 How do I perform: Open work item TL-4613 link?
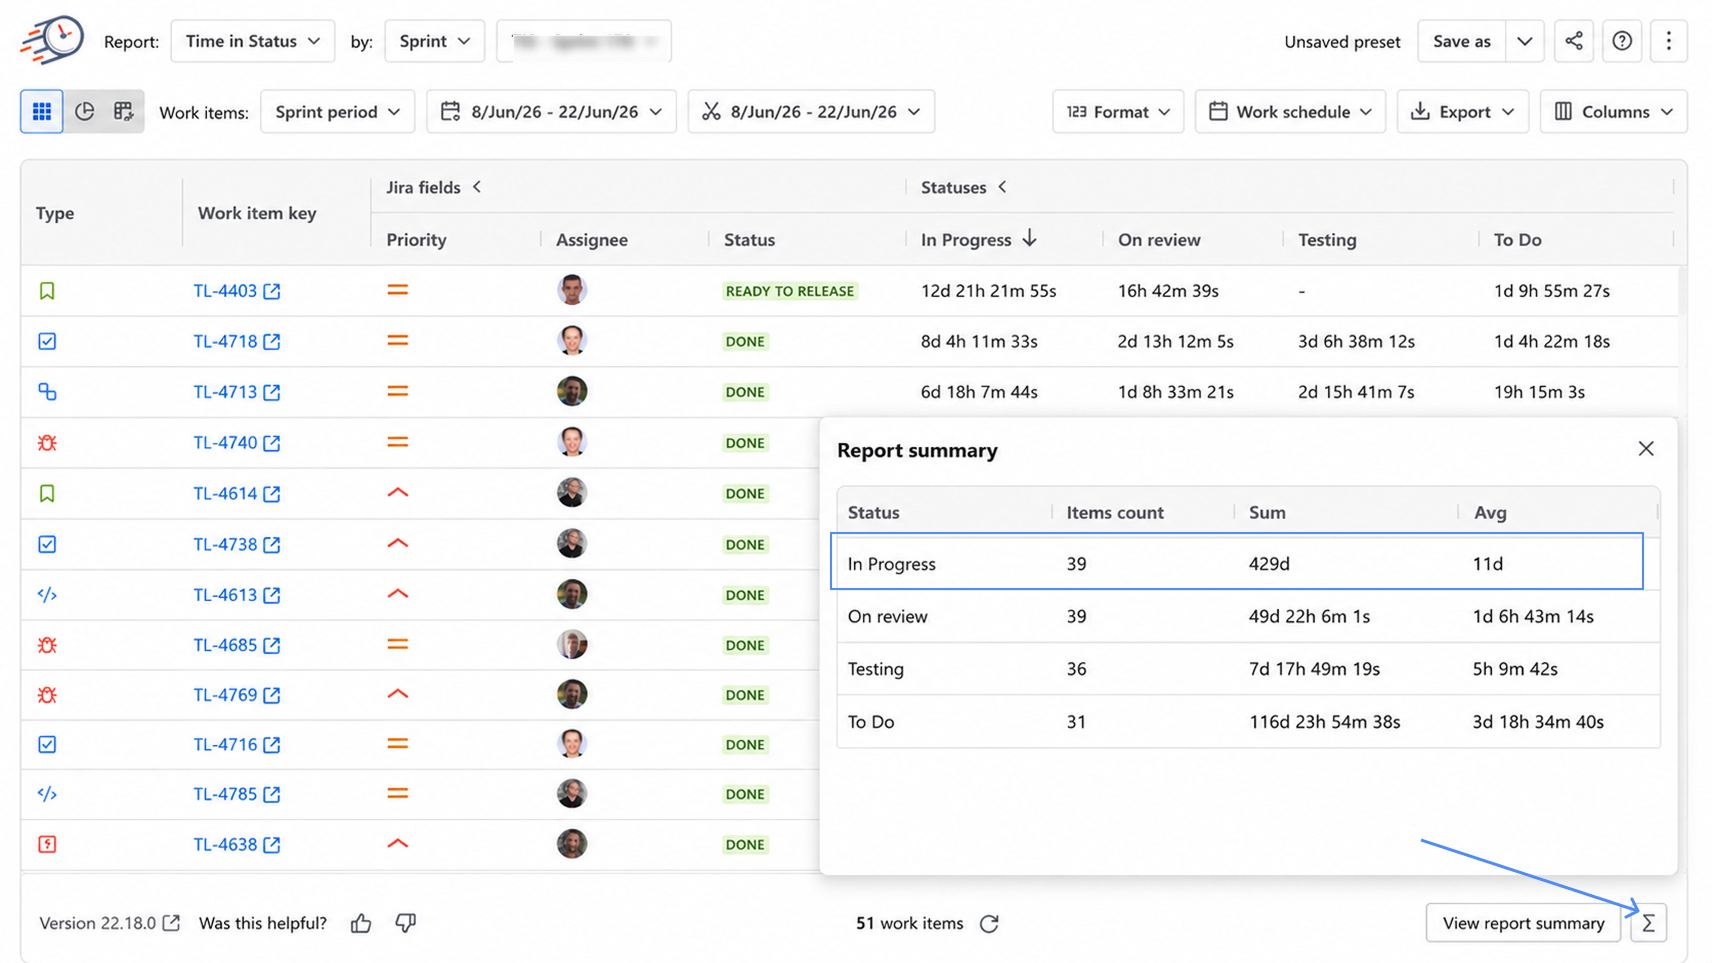click(225, 594)
